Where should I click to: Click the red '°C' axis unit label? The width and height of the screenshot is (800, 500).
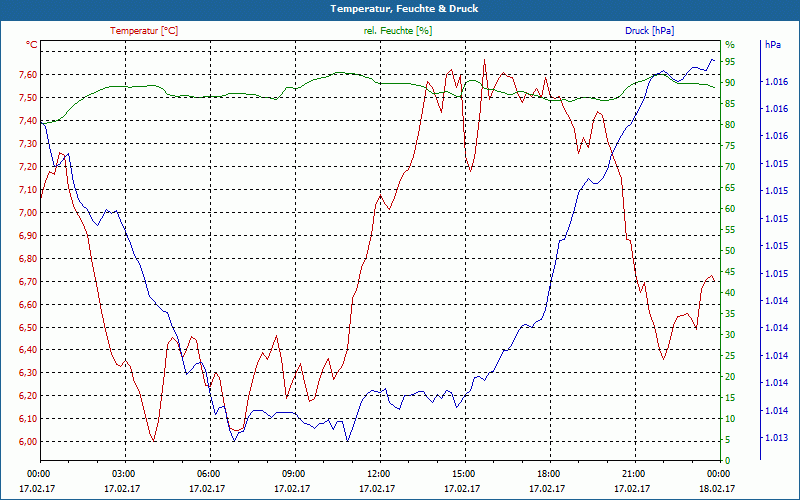tap(32, 45)
